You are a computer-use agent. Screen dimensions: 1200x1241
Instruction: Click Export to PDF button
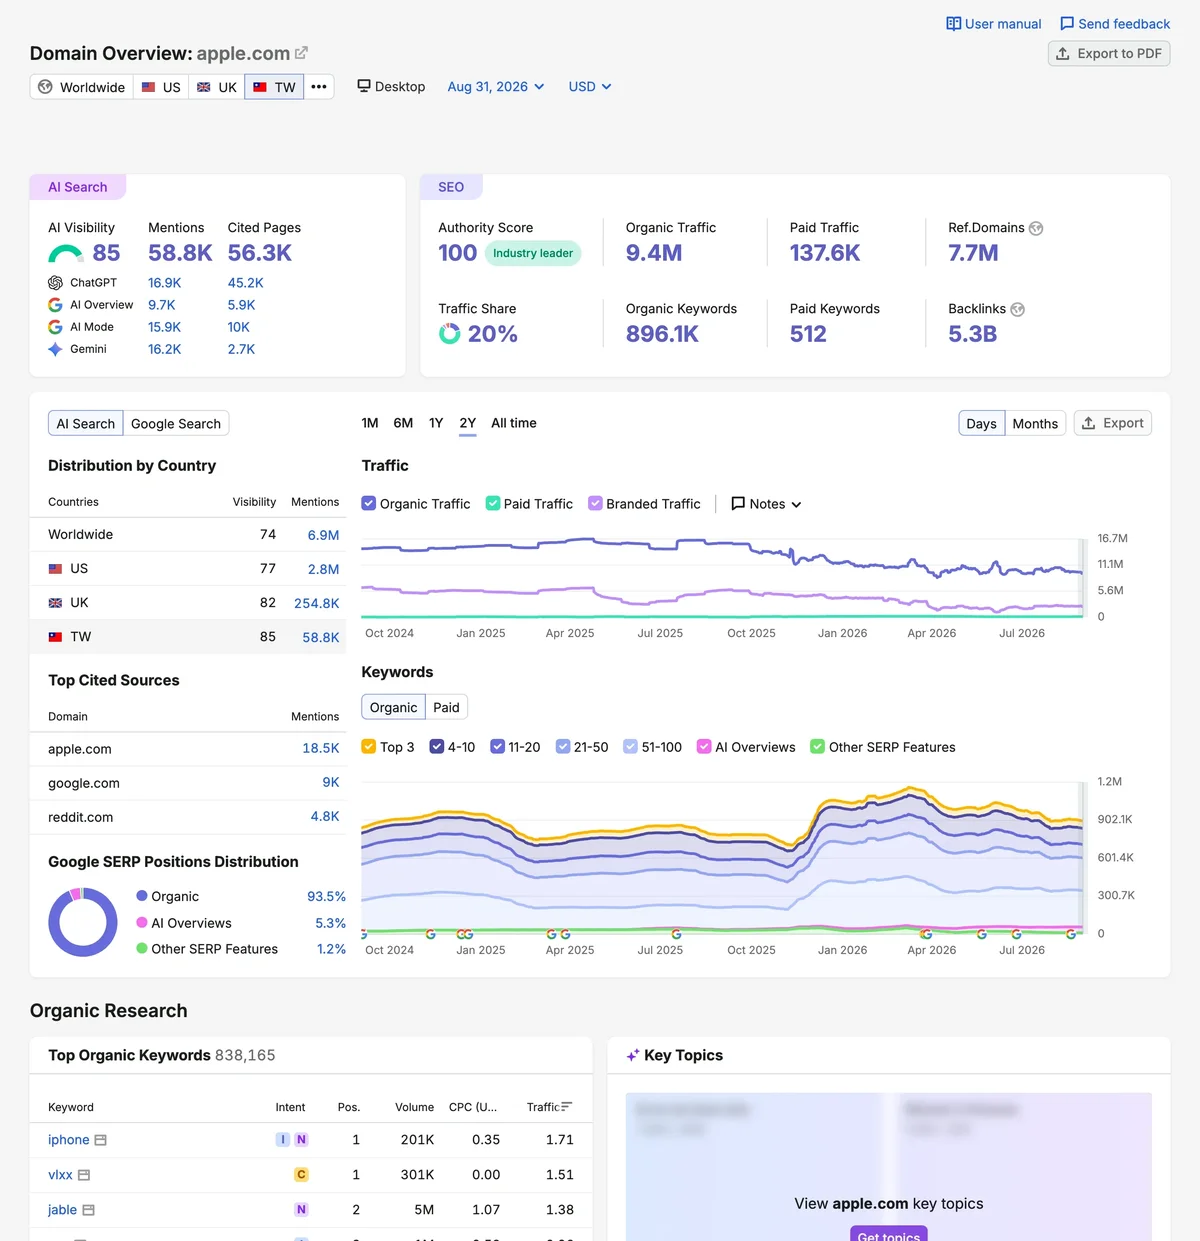click(x=1109, y=54)
